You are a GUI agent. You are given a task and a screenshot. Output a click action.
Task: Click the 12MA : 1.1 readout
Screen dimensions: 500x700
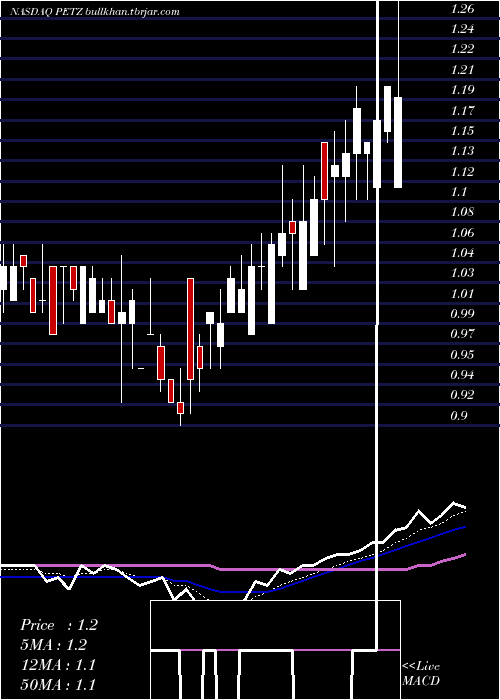tap(58, 665)
